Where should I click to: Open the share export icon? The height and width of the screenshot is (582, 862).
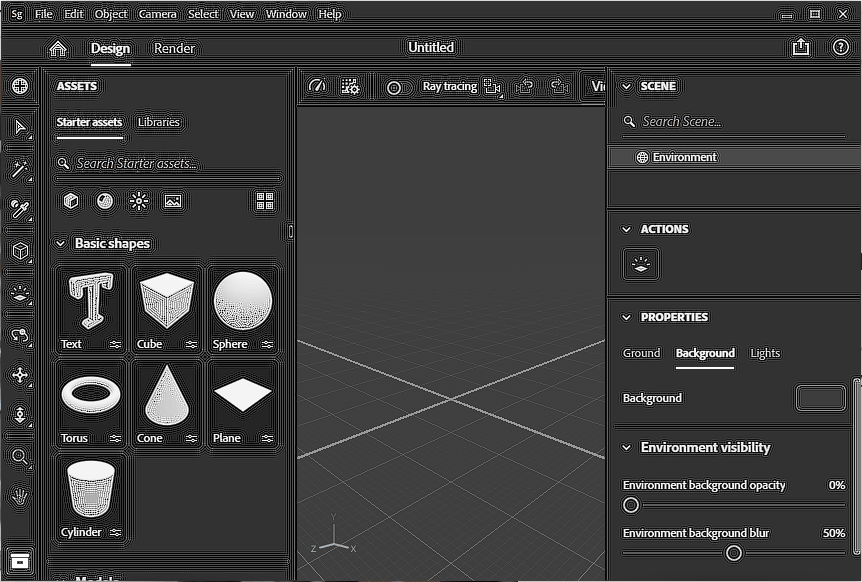coord(801,47)
